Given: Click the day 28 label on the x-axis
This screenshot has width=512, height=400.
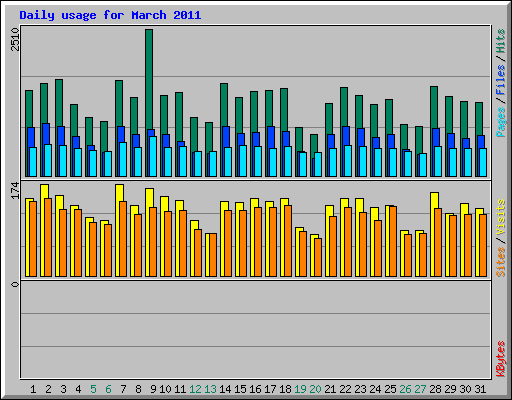Looking at the screenshot, I should [x=435, y=389].
